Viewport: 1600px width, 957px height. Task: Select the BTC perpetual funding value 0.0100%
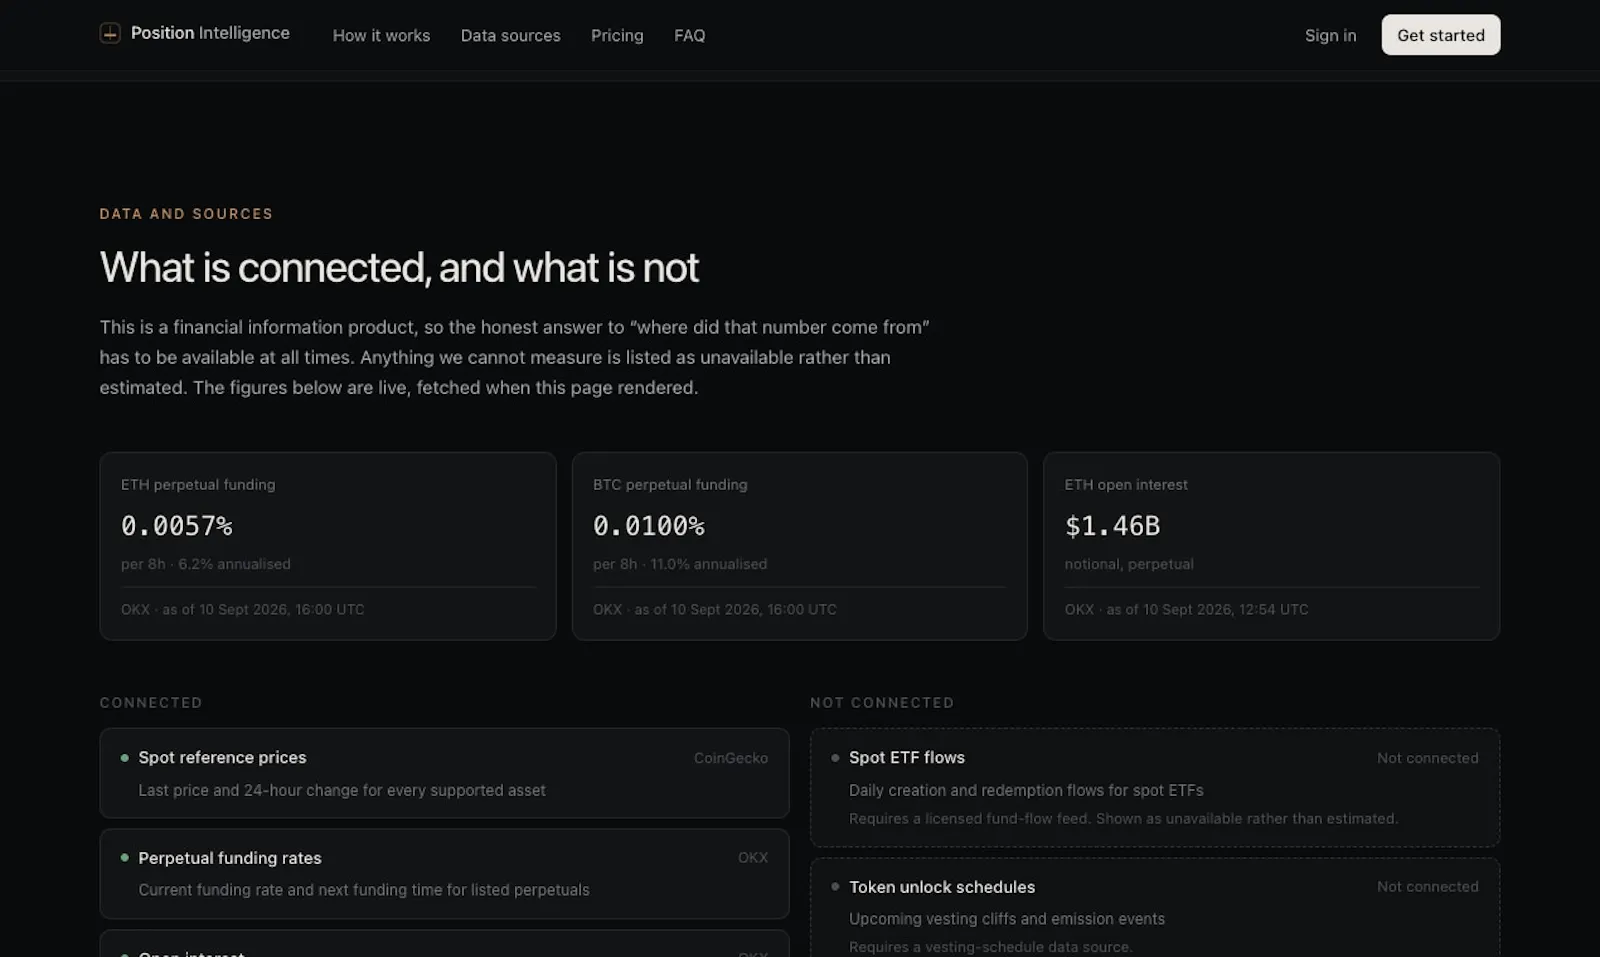coord(648,525)
